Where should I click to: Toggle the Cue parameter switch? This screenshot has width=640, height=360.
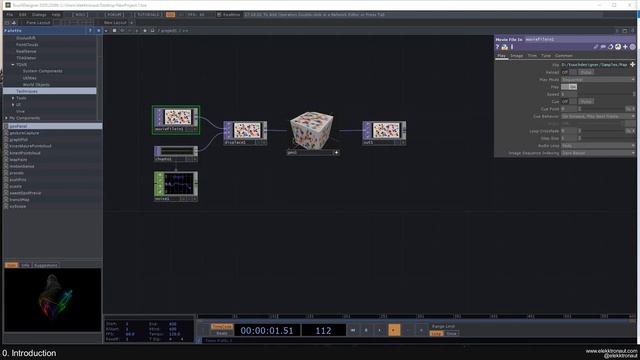[x=569, y=102]
